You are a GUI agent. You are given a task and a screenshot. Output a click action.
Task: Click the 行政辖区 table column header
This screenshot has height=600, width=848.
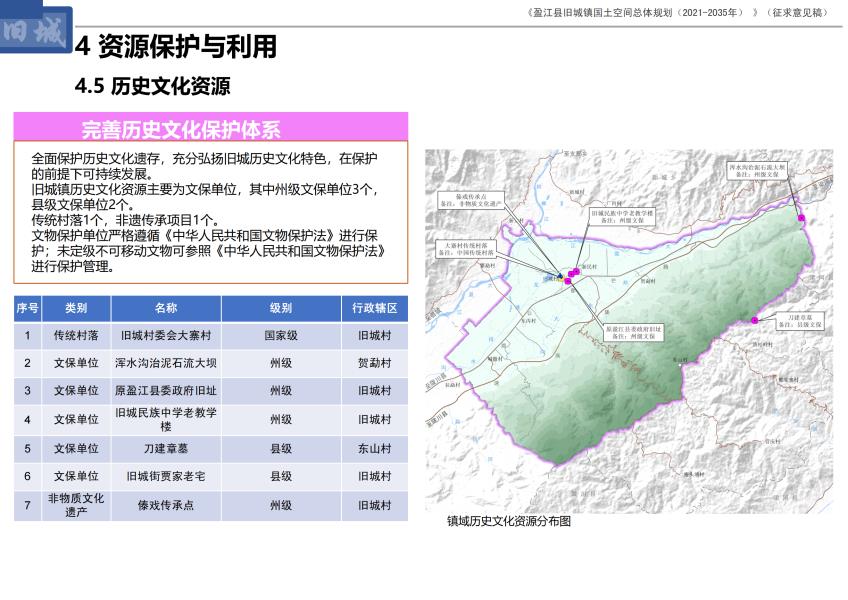(375, 308)
